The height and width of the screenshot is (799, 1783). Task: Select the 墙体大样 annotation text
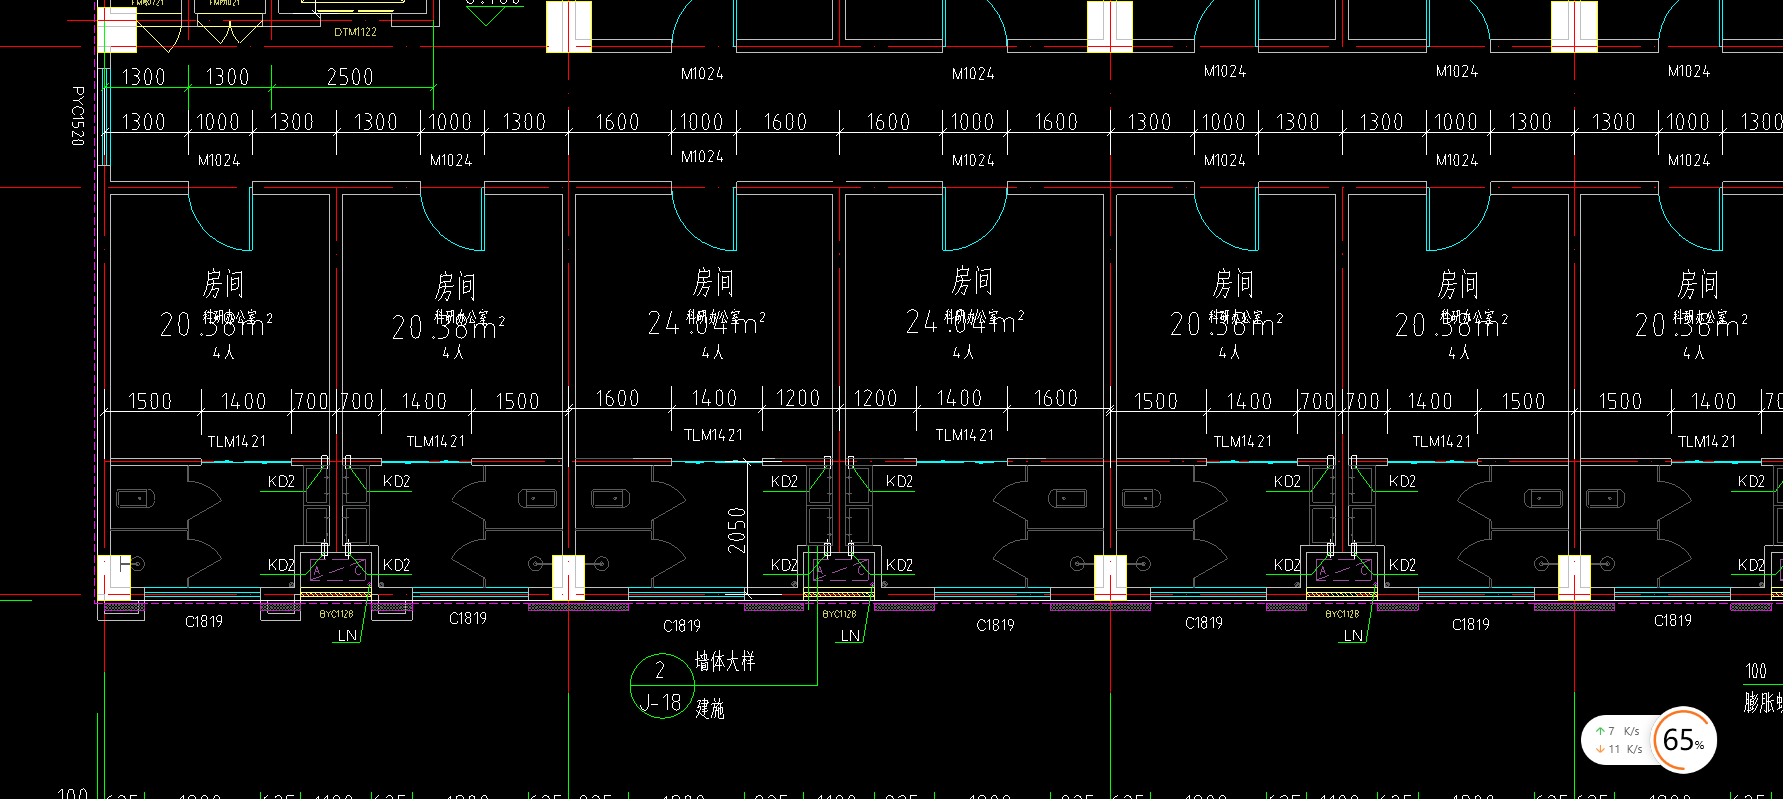point(725,661)
